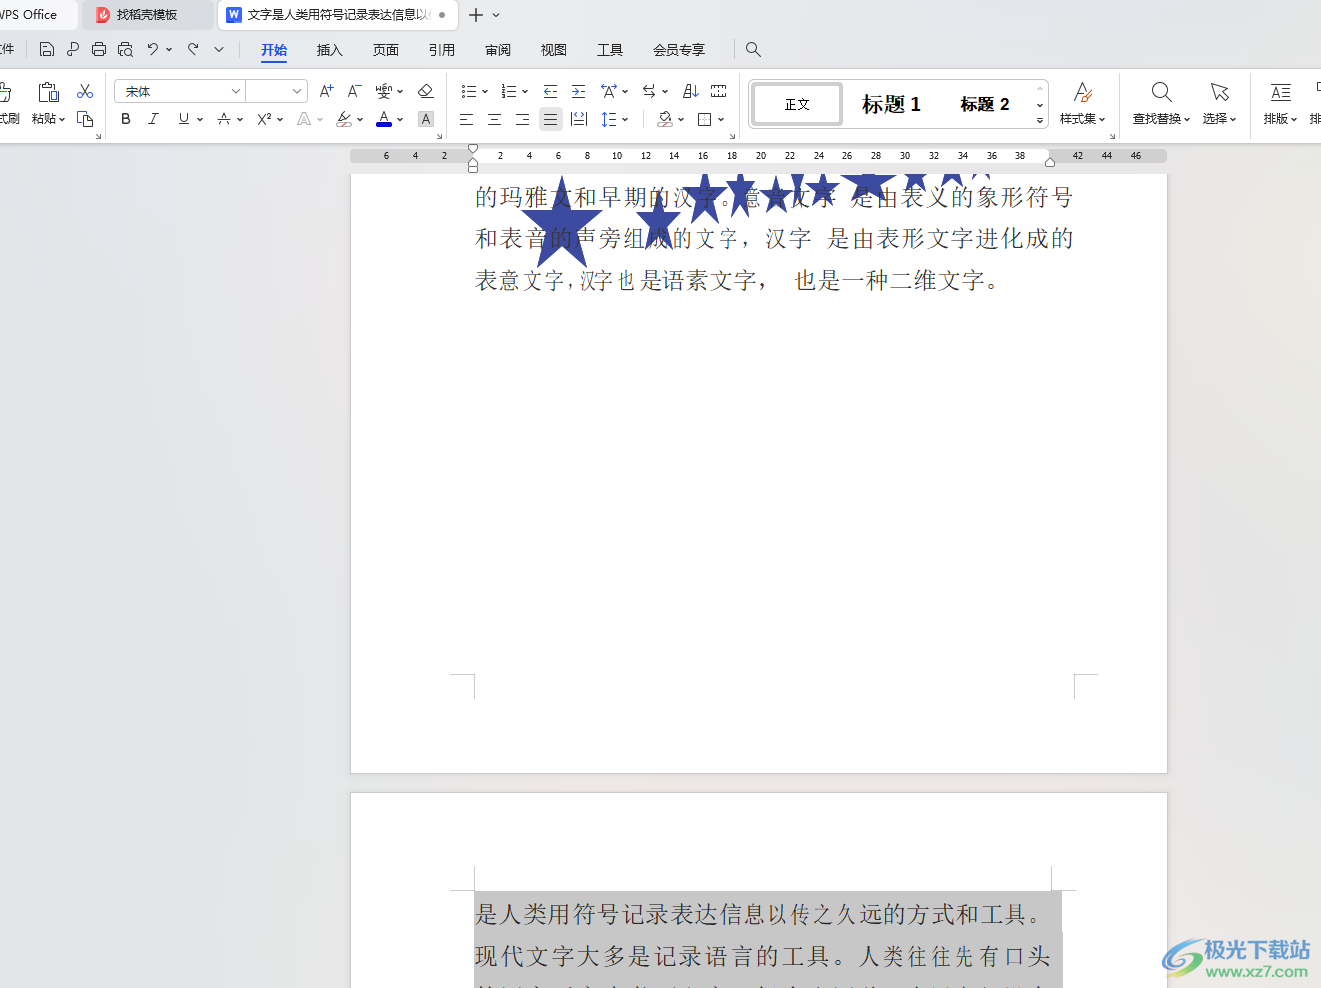Click the large blue star shape
This screenshot has width=1321, height=988.
pyautogui.click(x=562, y=222)
